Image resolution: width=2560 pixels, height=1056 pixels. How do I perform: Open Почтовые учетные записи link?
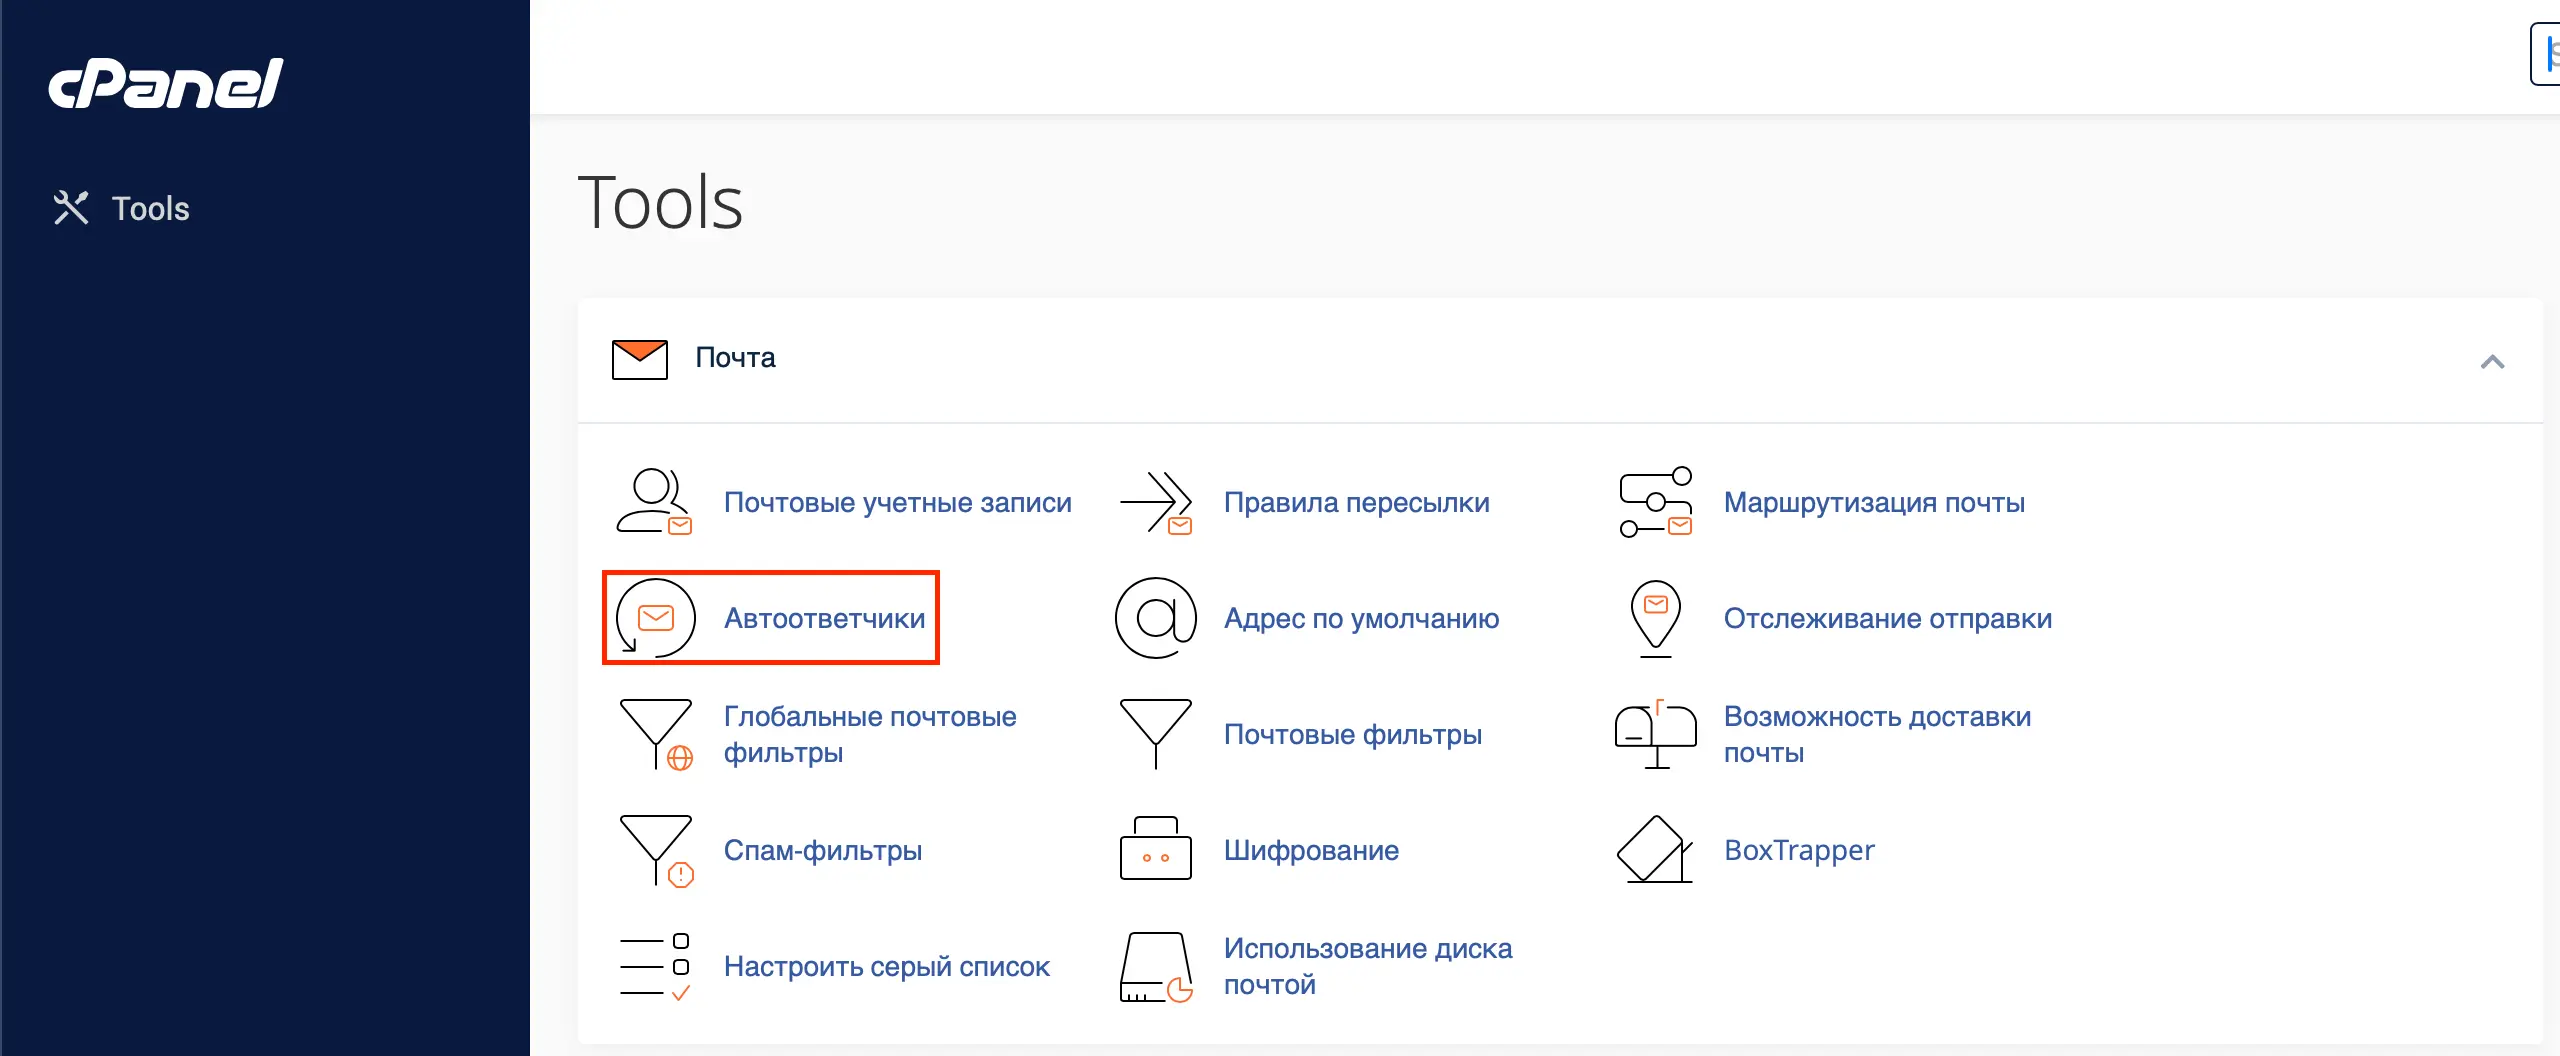[x=898, y=502]
